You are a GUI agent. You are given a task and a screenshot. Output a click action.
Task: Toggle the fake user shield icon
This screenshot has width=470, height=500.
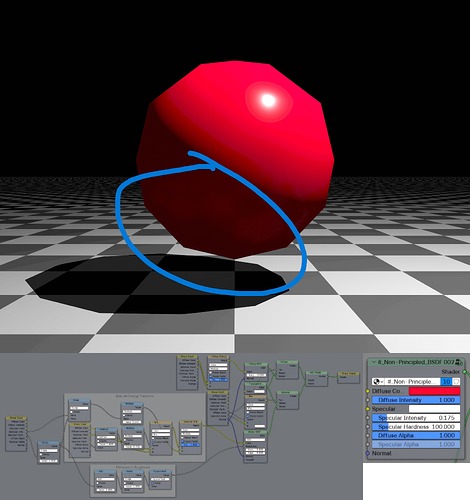[456, 381]
